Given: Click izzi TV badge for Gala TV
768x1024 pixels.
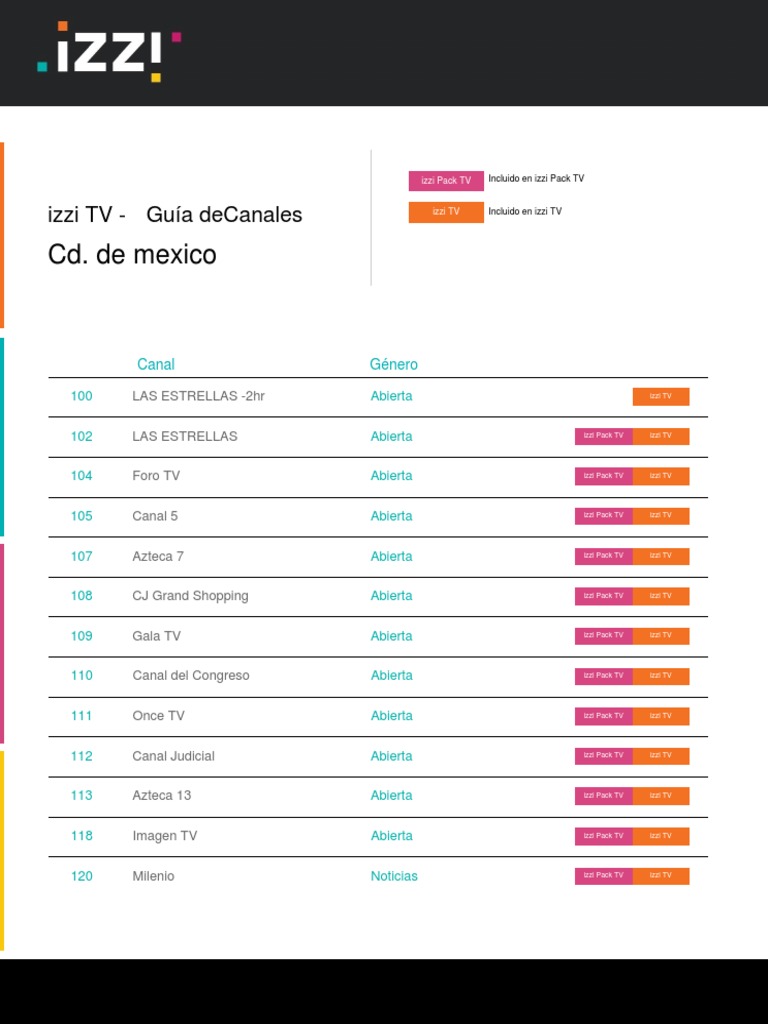Looking at the screenshot, I should tap(660, 636).
